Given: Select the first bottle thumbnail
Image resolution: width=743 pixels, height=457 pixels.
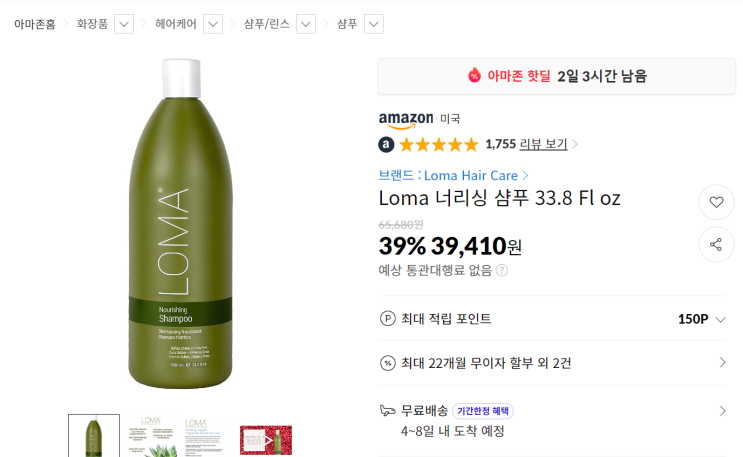Looking at the screenshot, I should coord(94,436).
